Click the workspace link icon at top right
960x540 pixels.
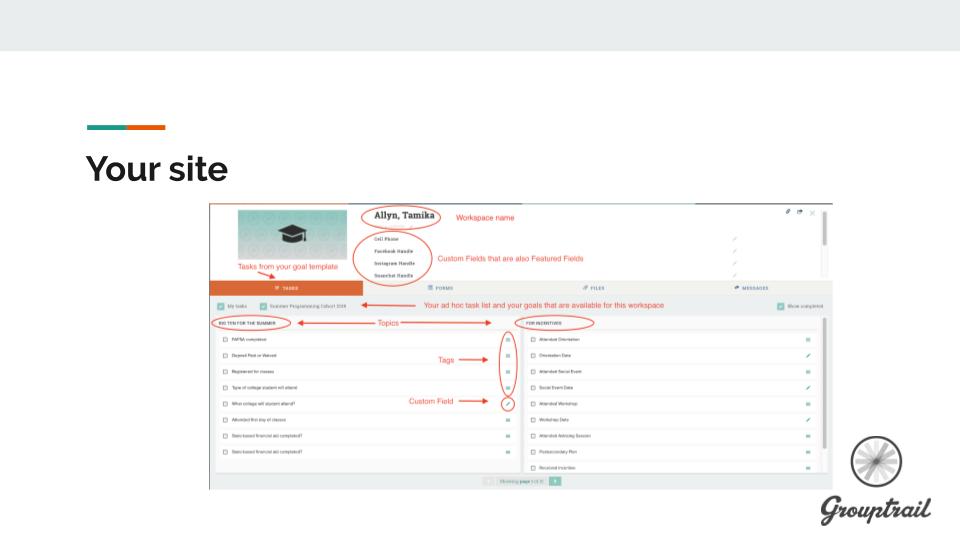point(788,212)
